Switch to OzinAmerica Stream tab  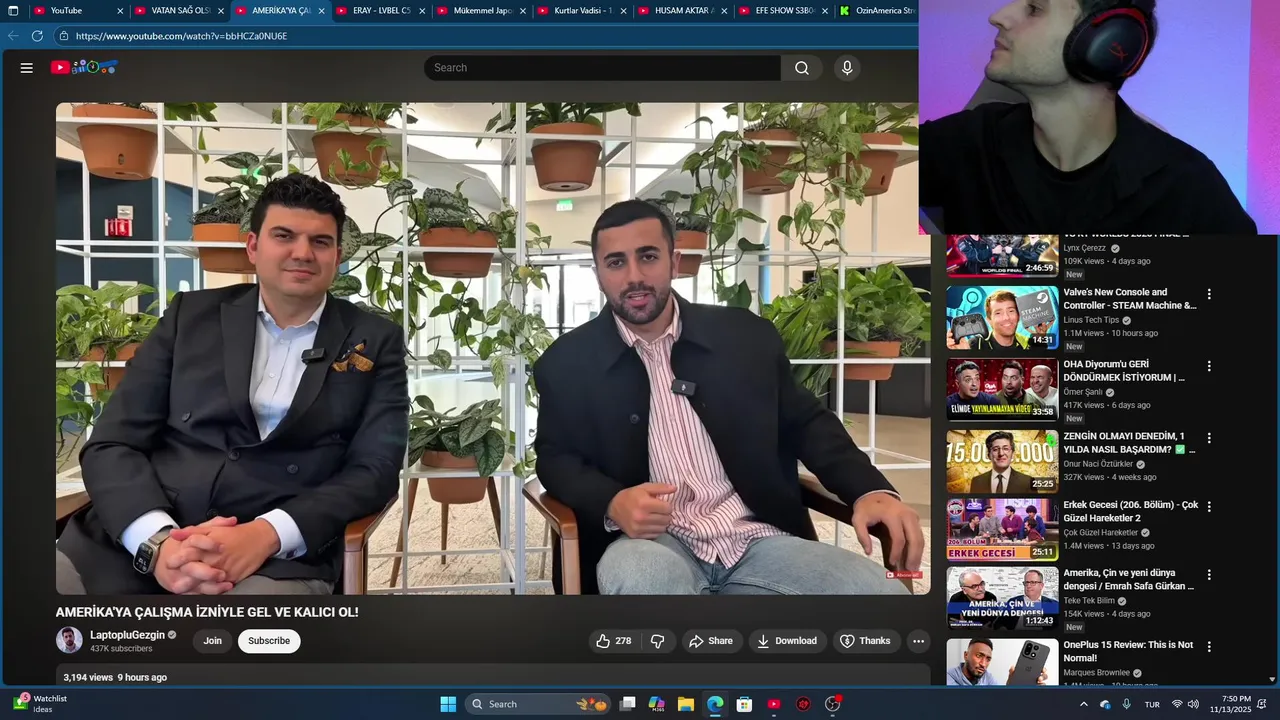tap(876, 11)
